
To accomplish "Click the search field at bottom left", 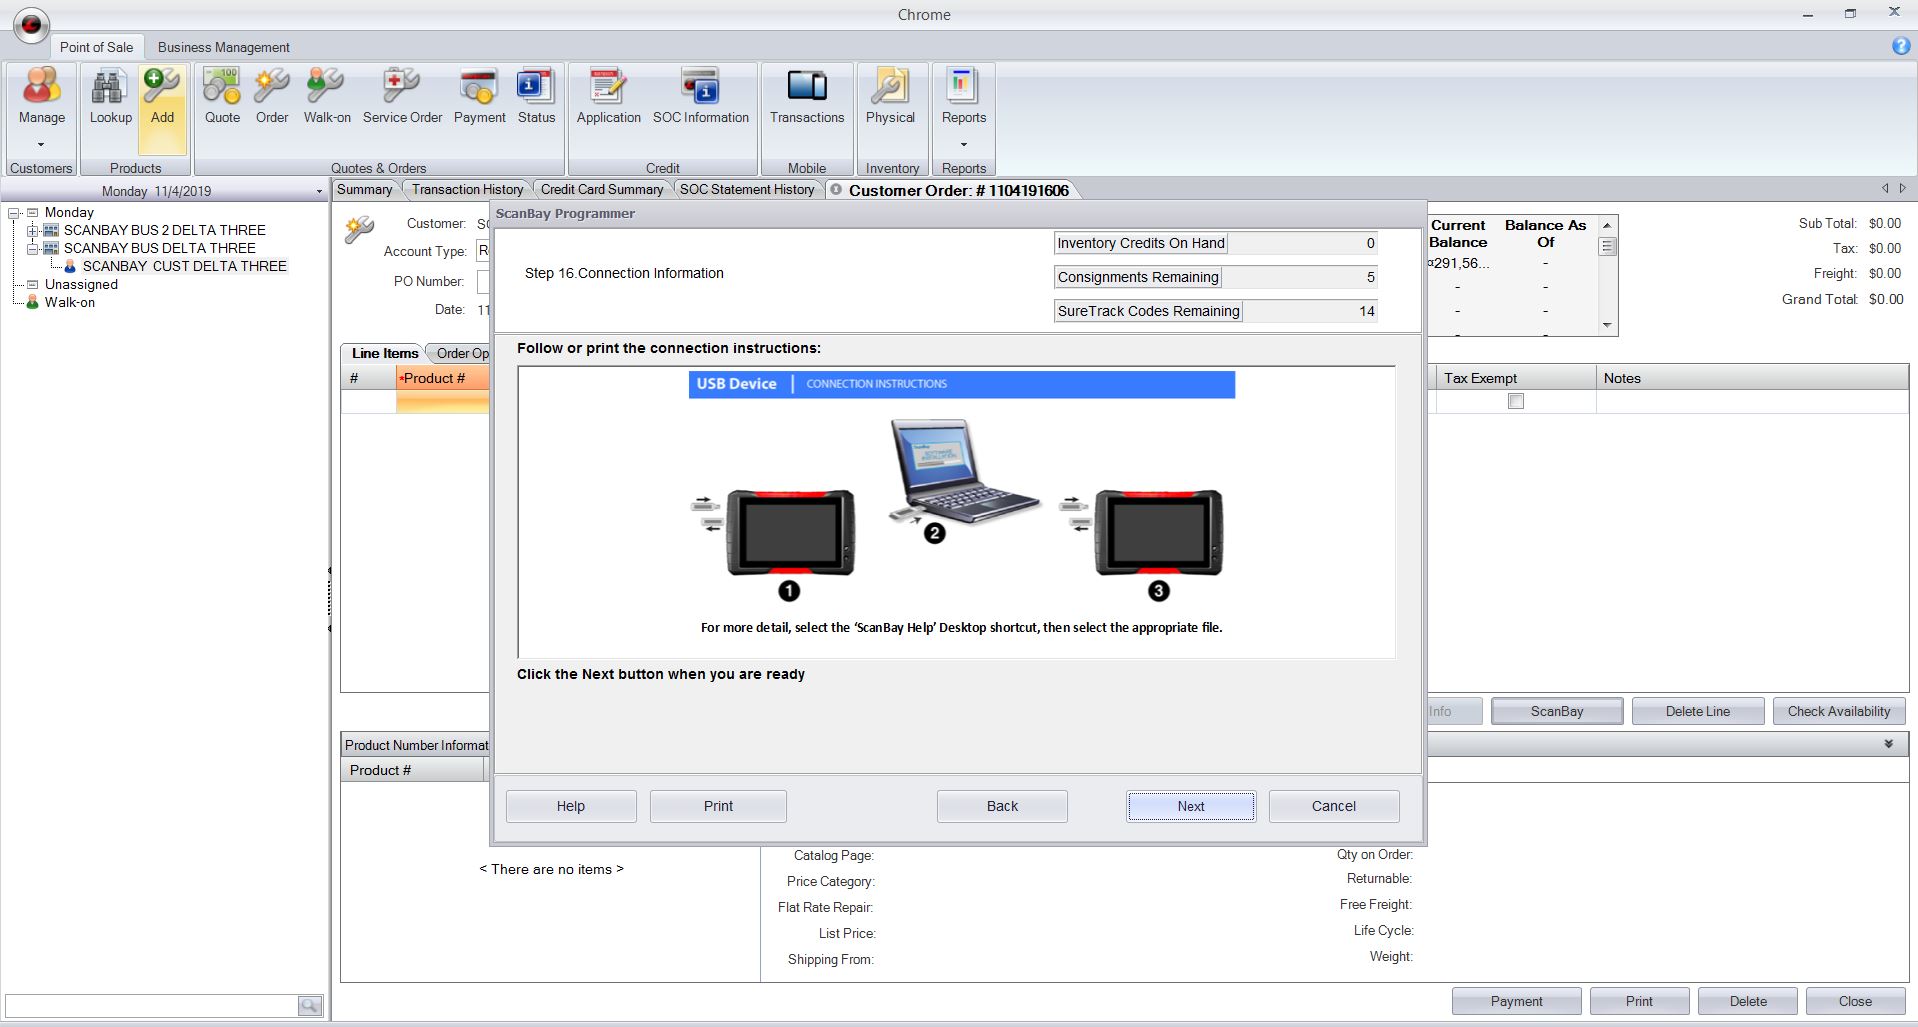I will point(152,1005).
